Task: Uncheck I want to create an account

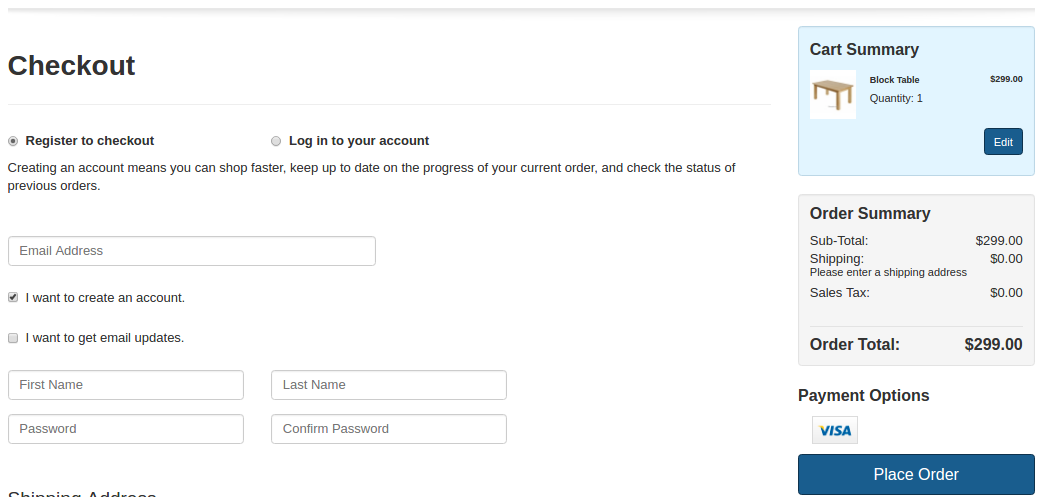Action: pos(13,298)
